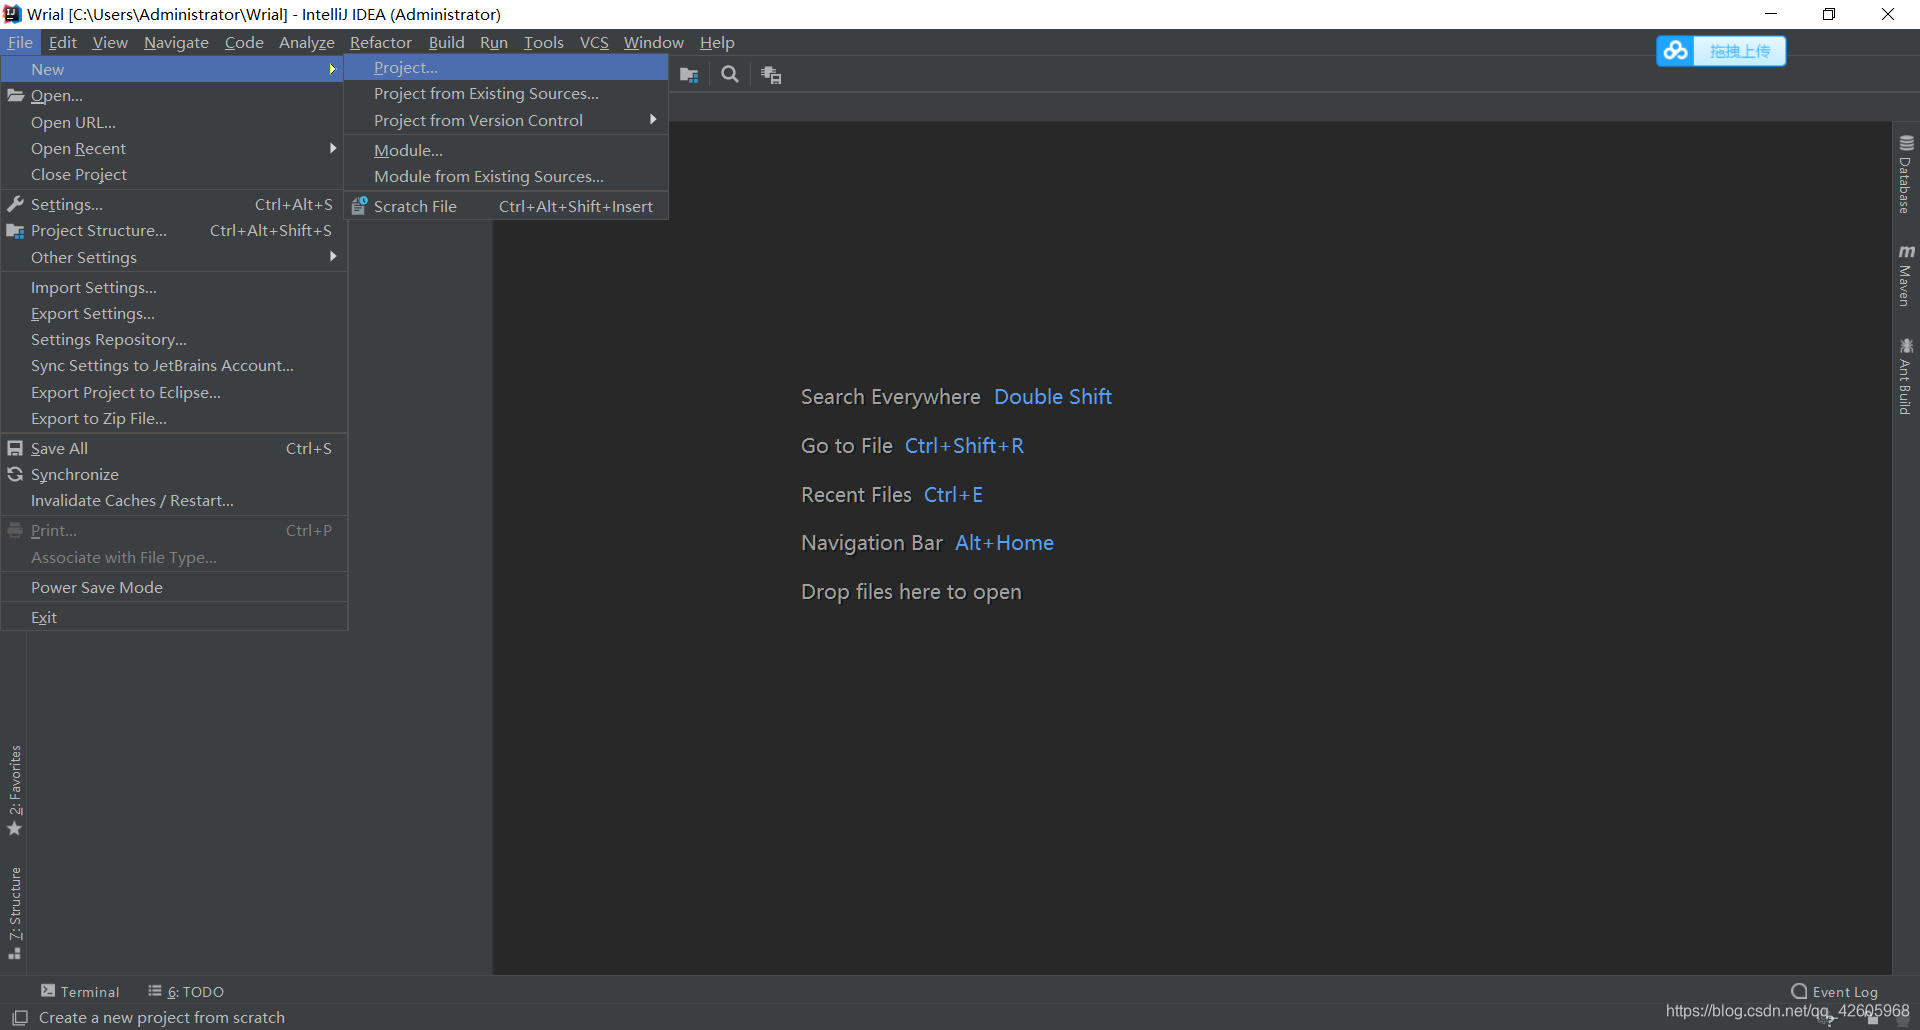Open the VCS menu
Viewport: 1920px width, 1030px height.
[x=594, y=42]
